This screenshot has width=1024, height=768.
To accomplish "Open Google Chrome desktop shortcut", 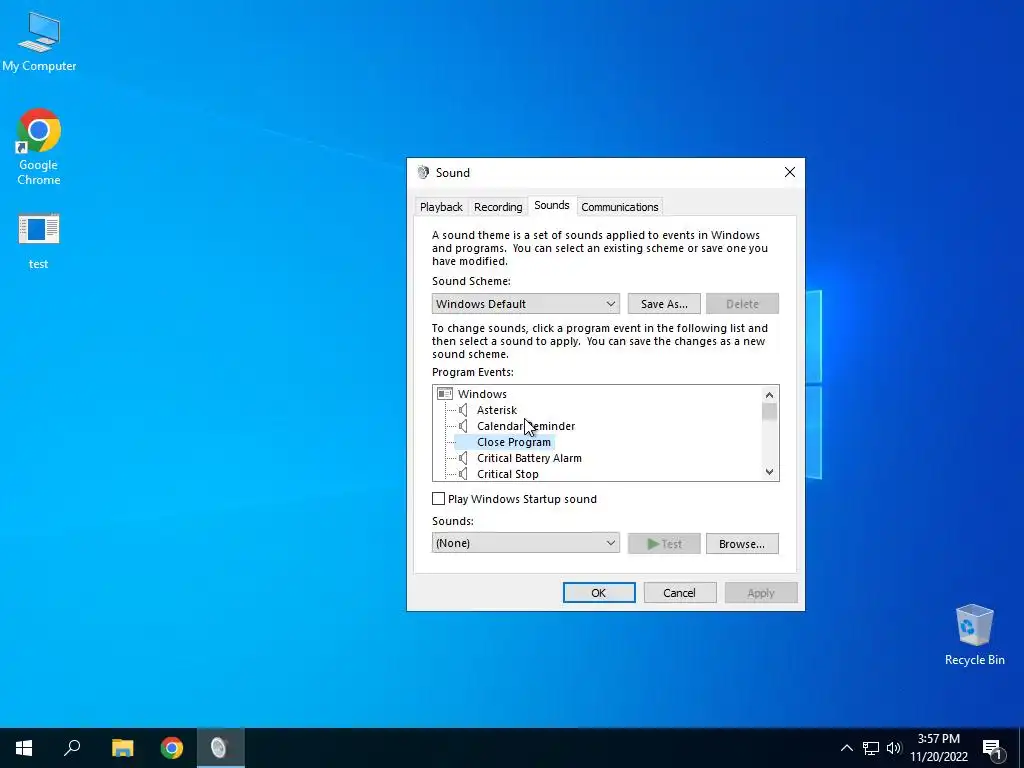I will (x=39, y=148).
